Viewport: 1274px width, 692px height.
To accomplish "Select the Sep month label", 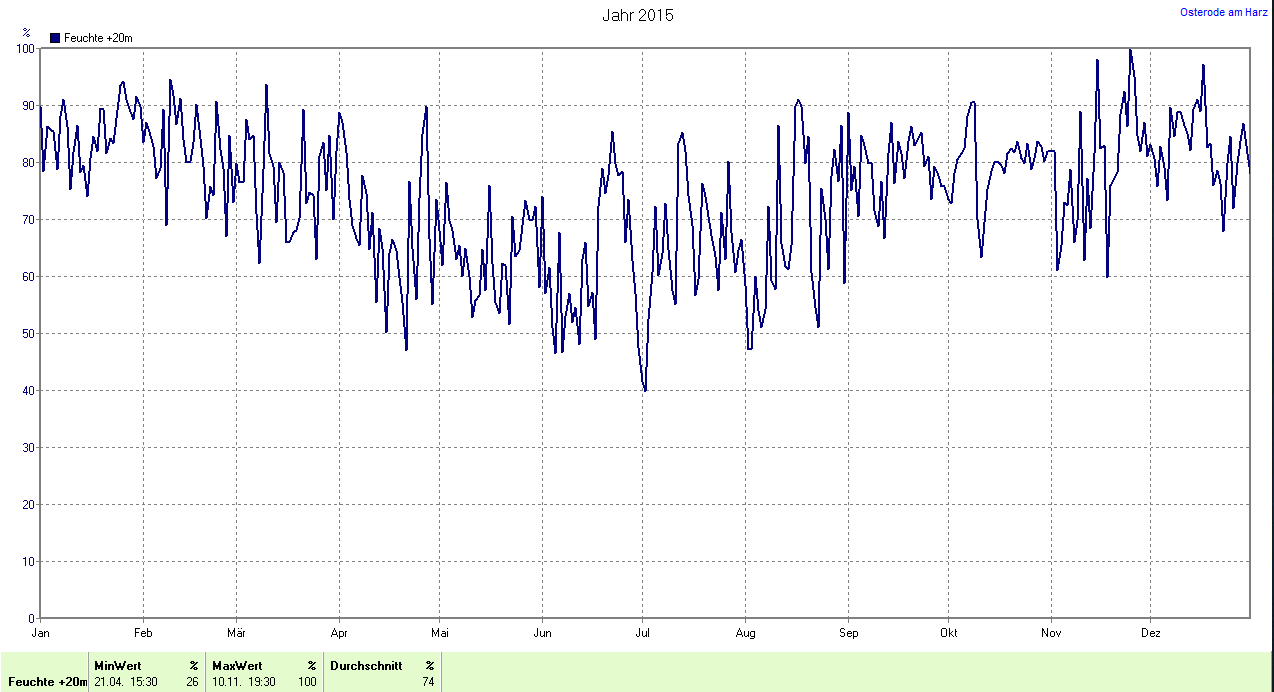I will pos(848,632).
